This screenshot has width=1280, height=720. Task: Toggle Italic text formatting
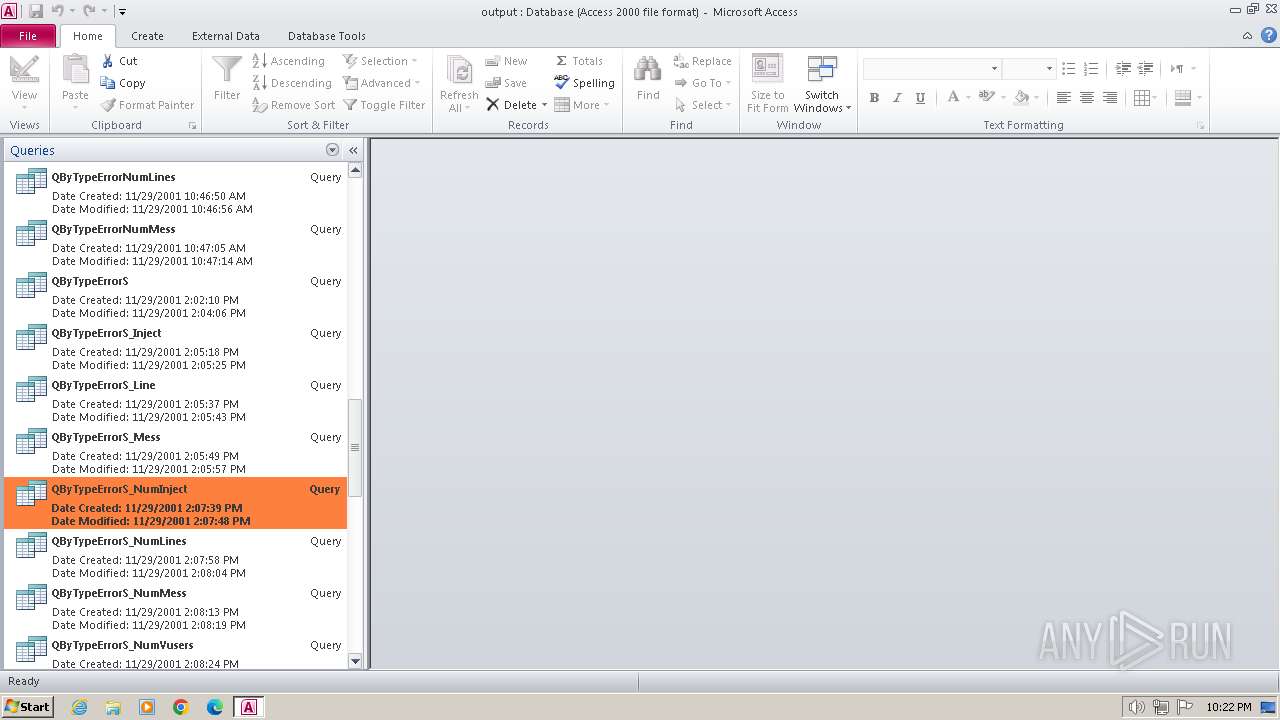(x=897, y=97)
